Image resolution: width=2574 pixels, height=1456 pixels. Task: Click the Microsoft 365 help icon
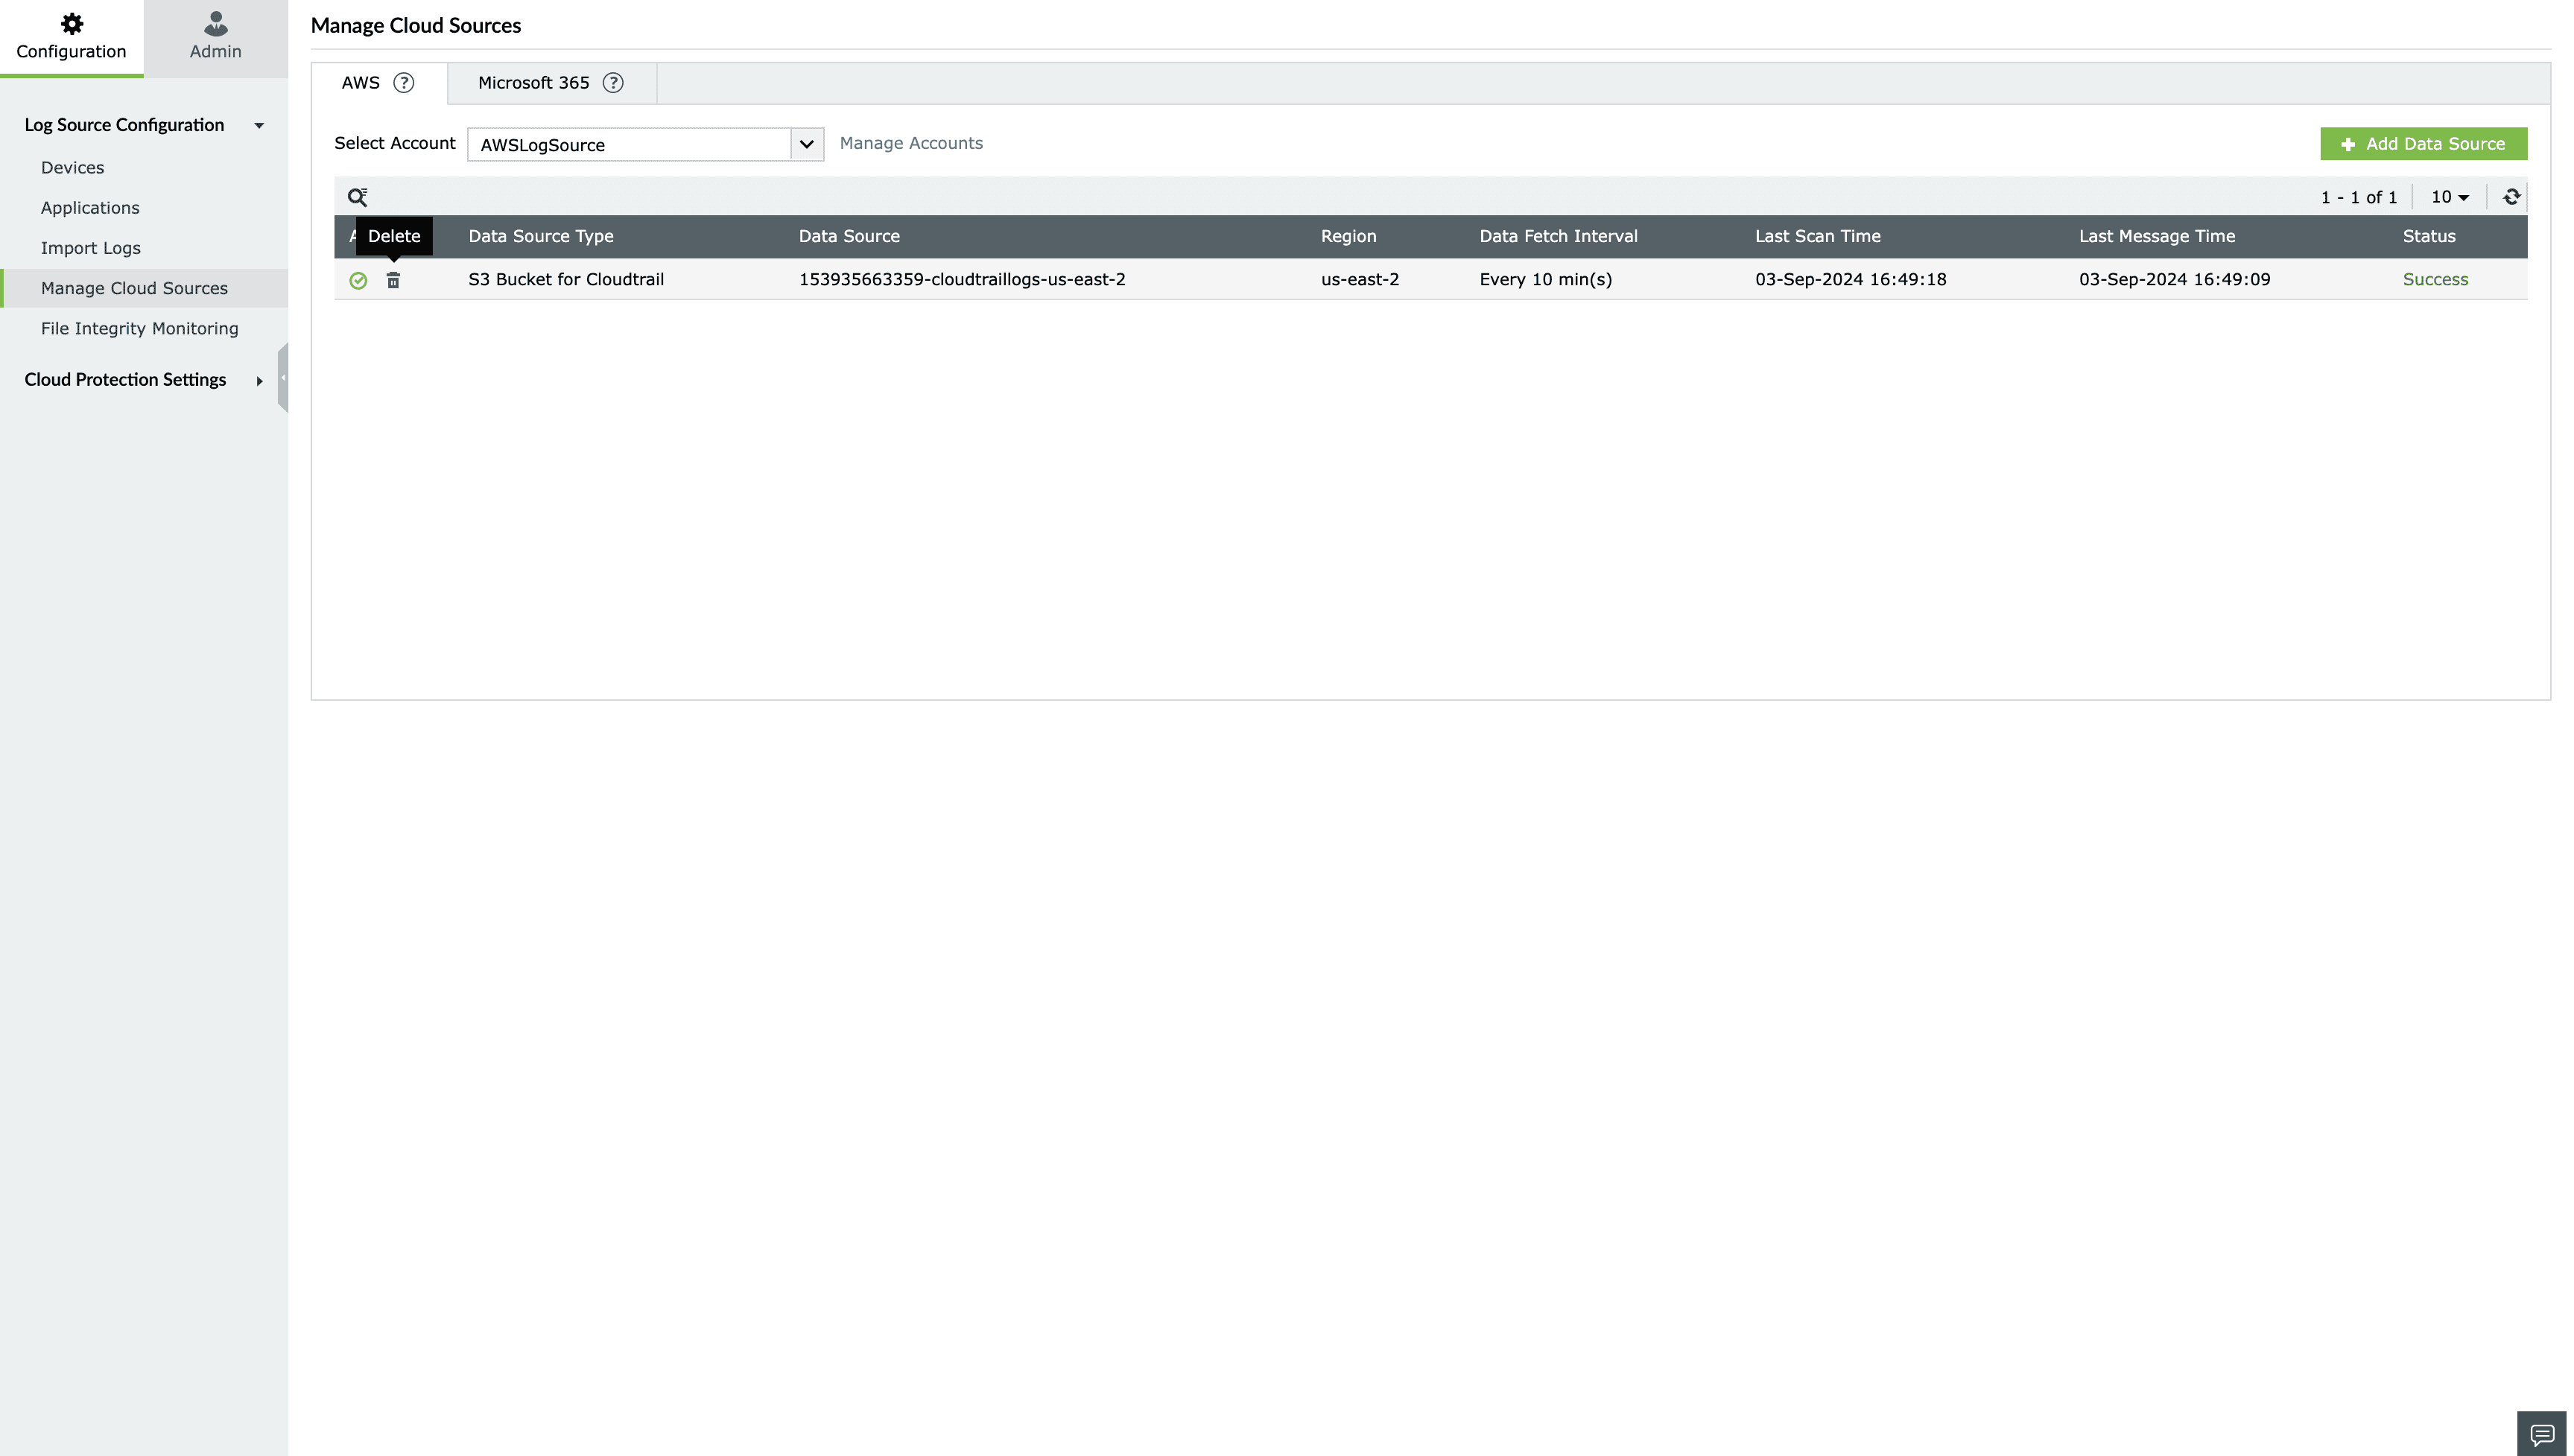(x=613, y=83)
